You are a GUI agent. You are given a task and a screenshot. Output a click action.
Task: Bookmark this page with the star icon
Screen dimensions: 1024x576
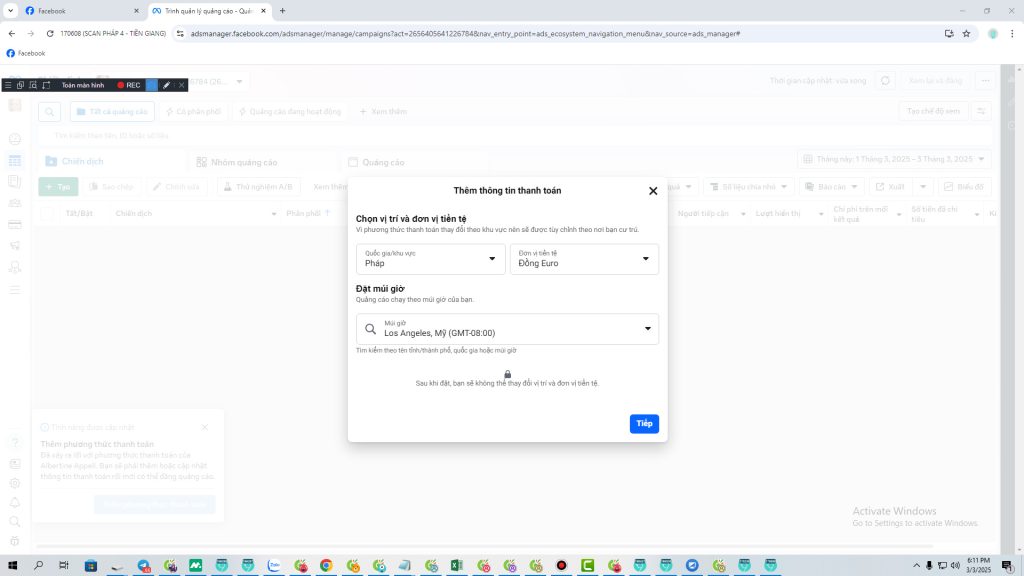(x=966, y=33)
